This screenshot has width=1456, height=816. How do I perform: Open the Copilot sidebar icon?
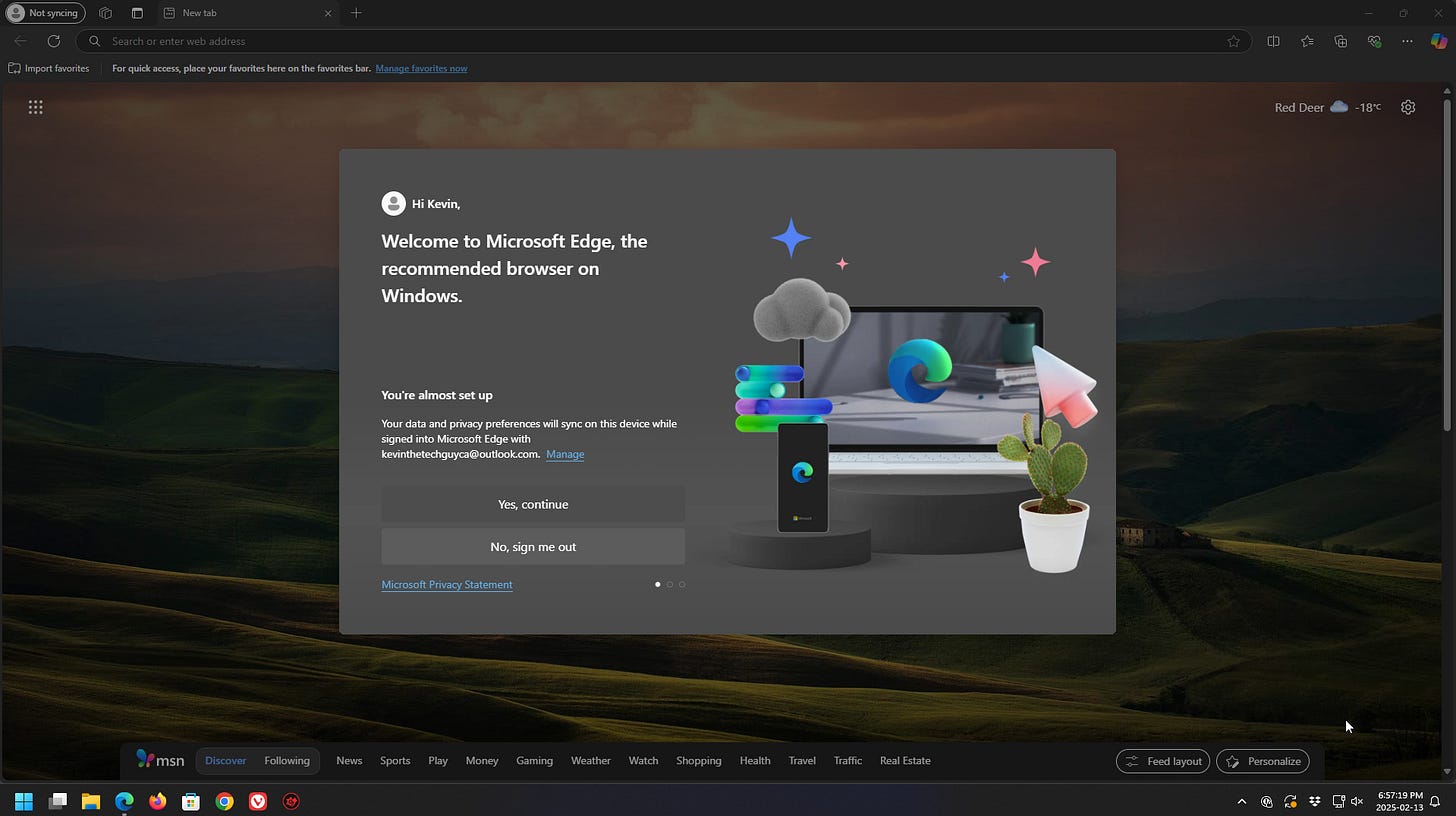pos(1439,41)
